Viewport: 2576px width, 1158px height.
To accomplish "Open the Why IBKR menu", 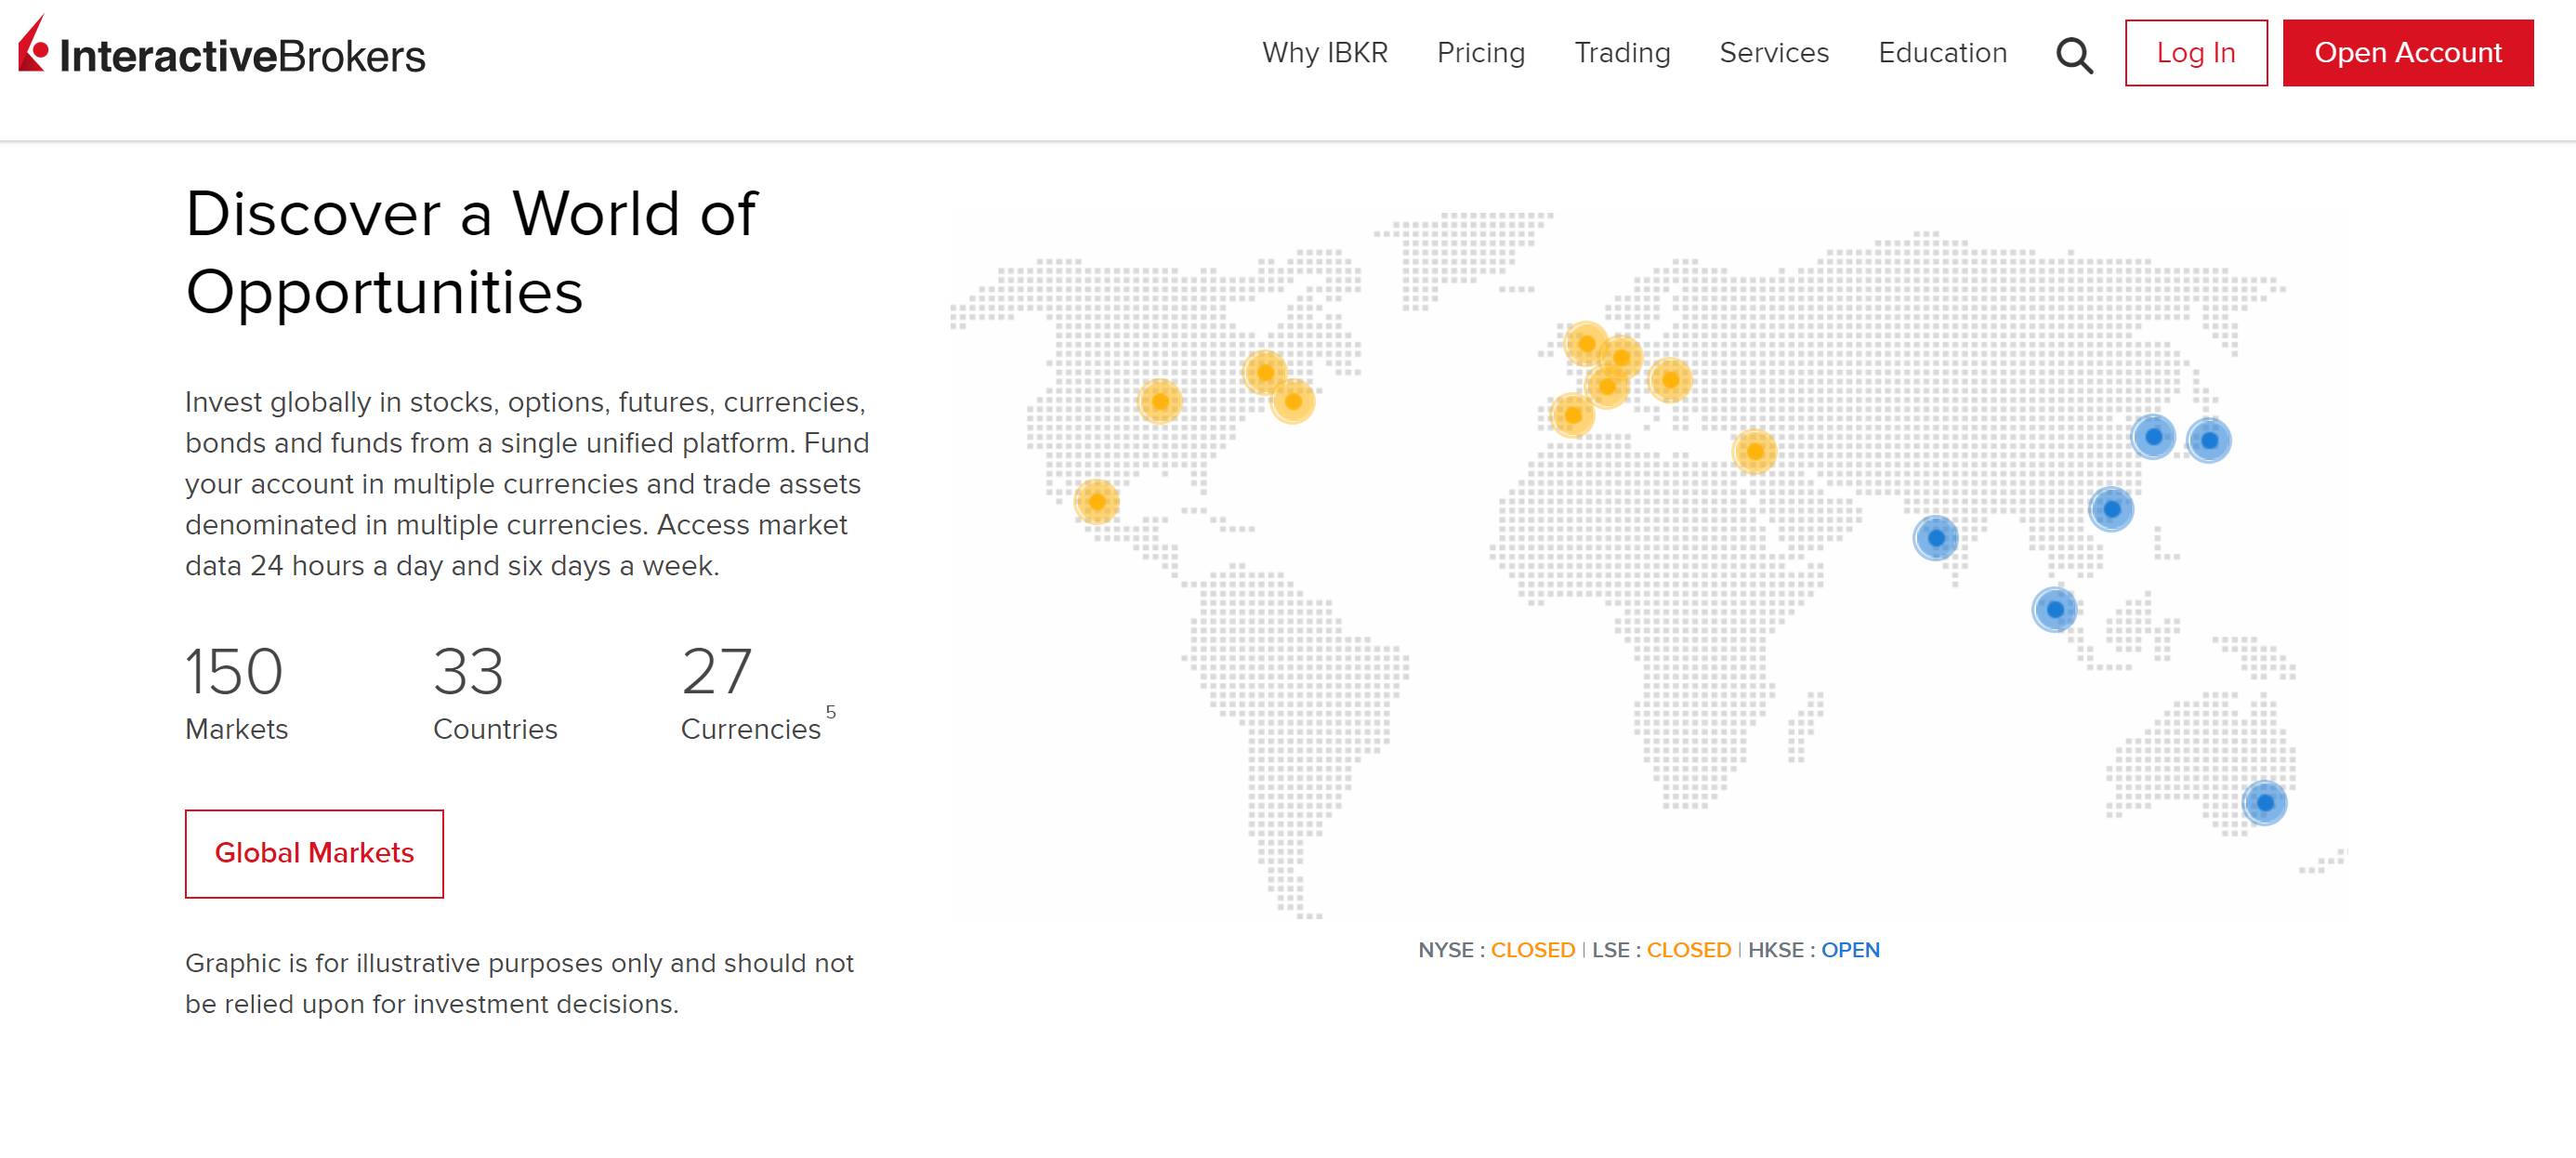I will click(1324, 53).
